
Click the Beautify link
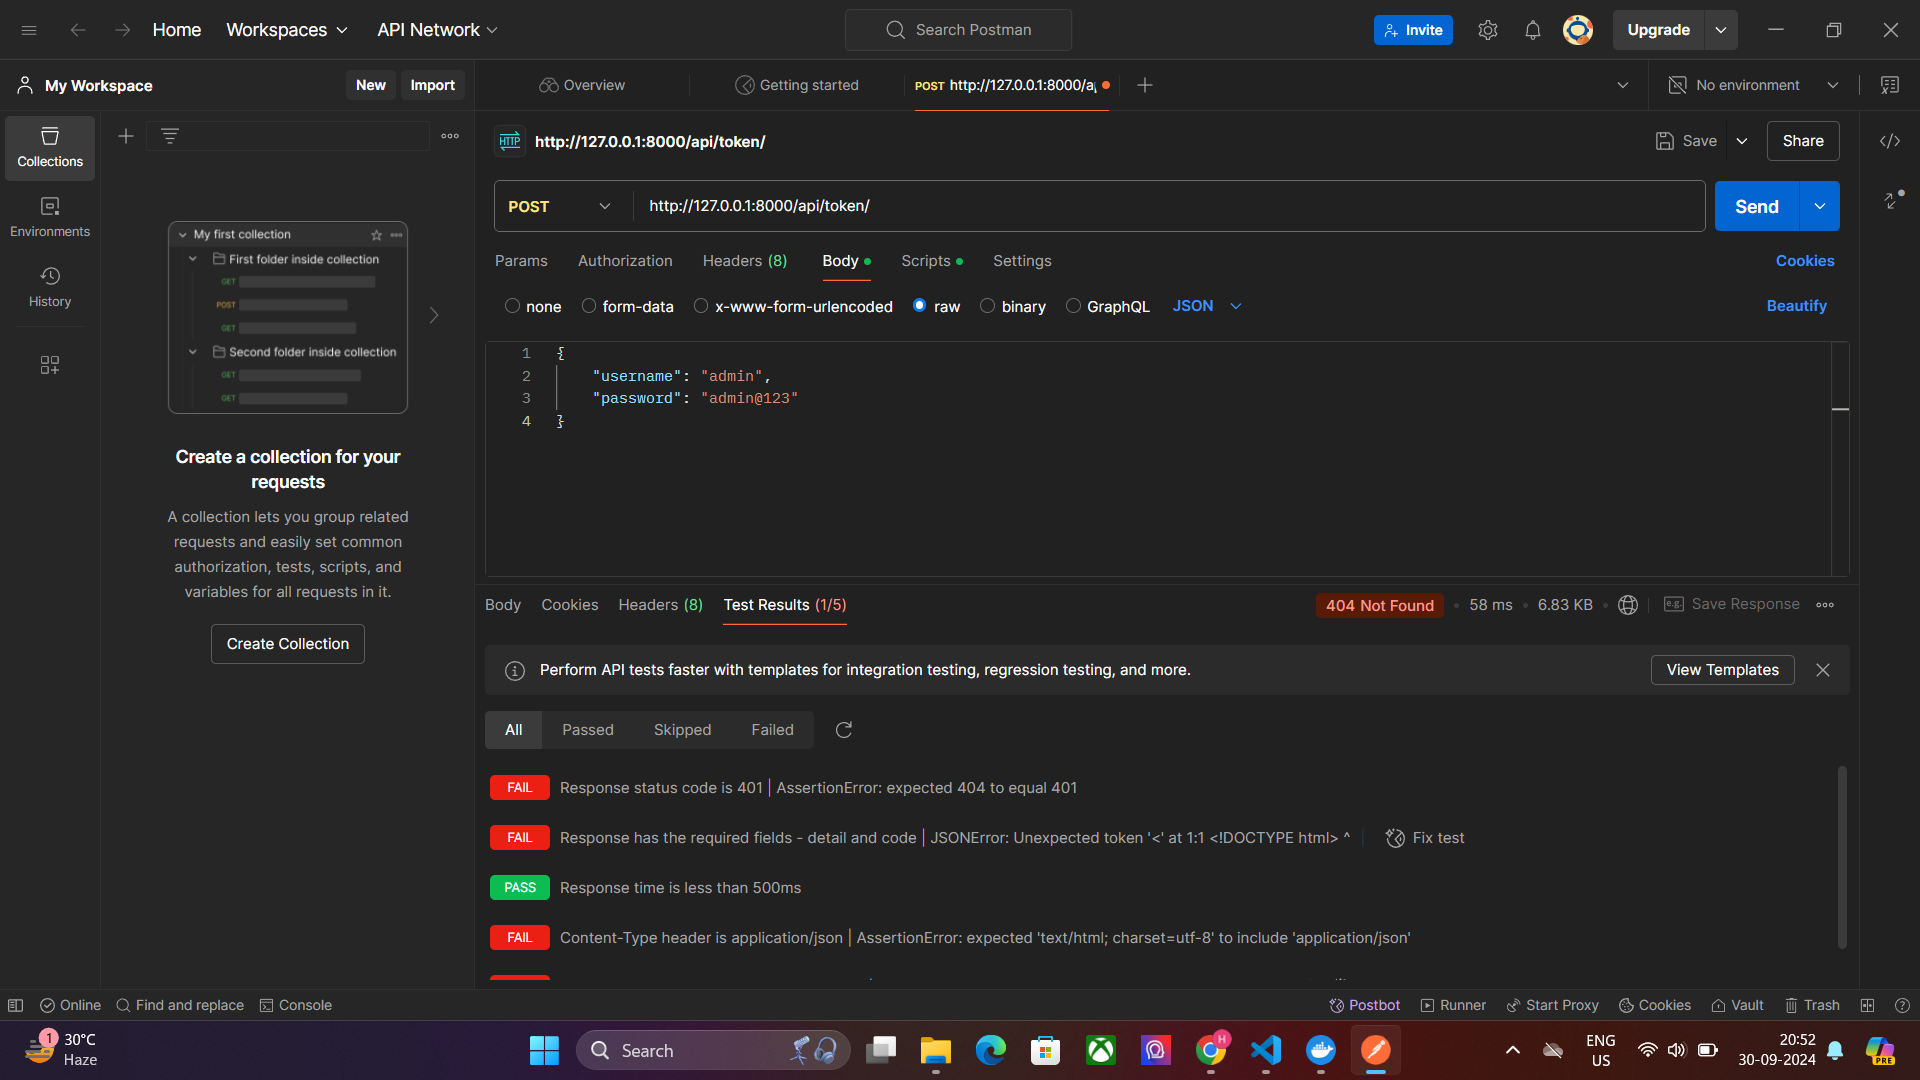pyautogui.click(x=1796, y=306)
